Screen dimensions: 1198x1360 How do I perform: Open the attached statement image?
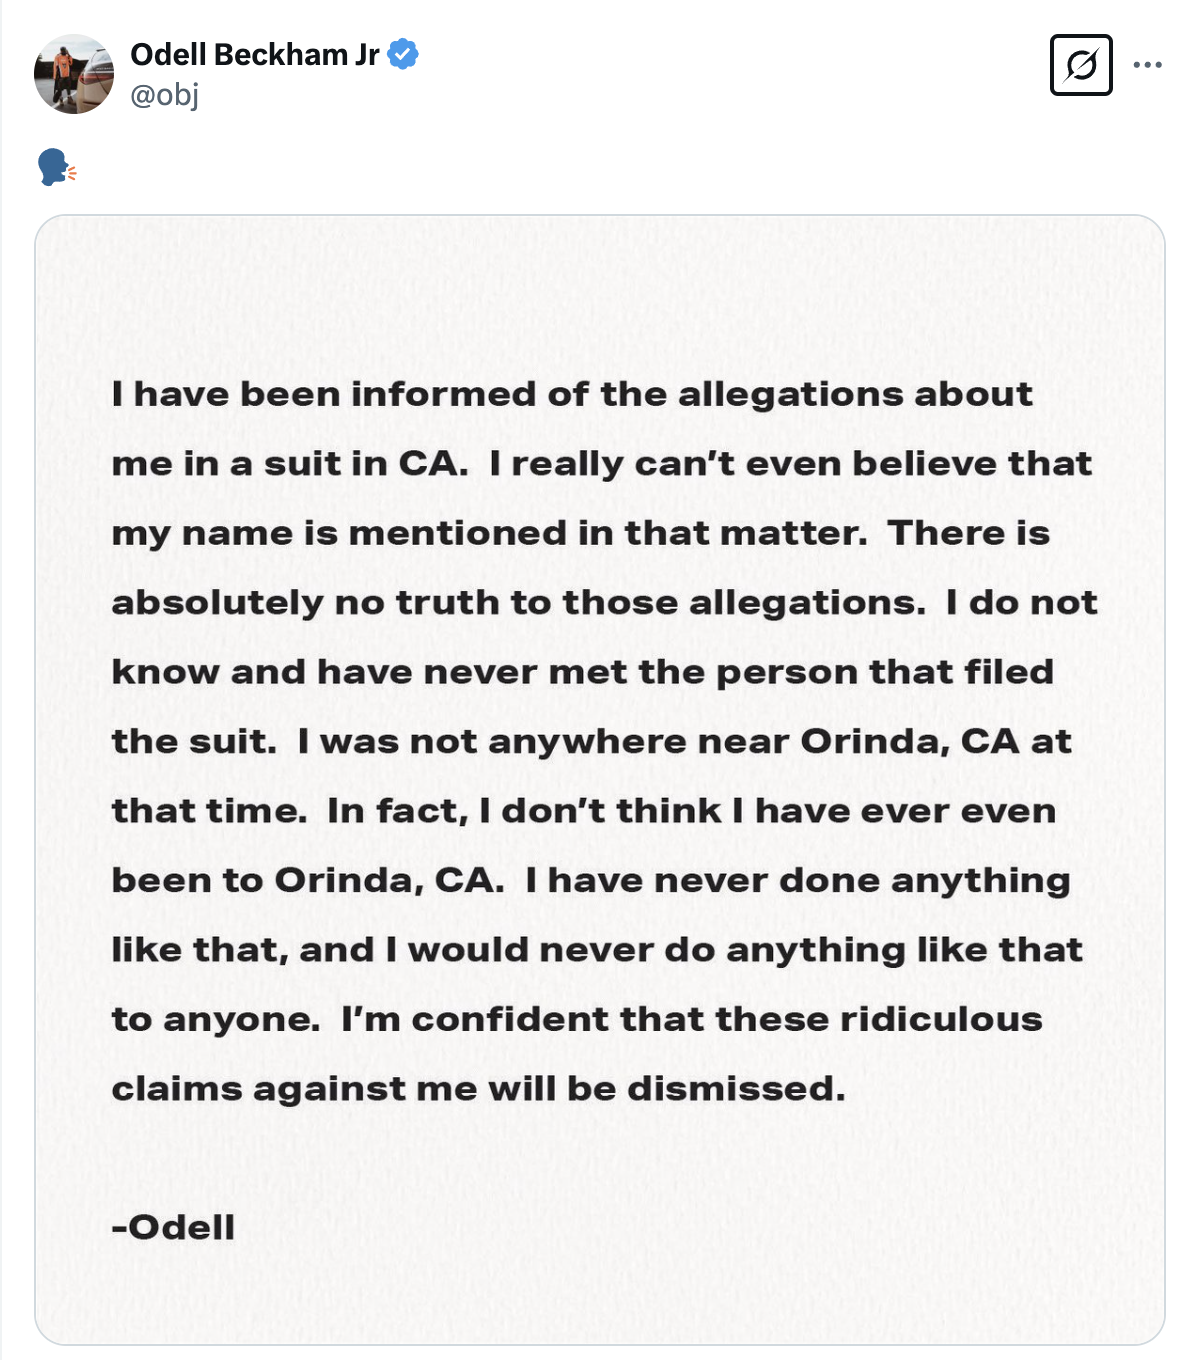pyautogui.click(x=600, y=780)
